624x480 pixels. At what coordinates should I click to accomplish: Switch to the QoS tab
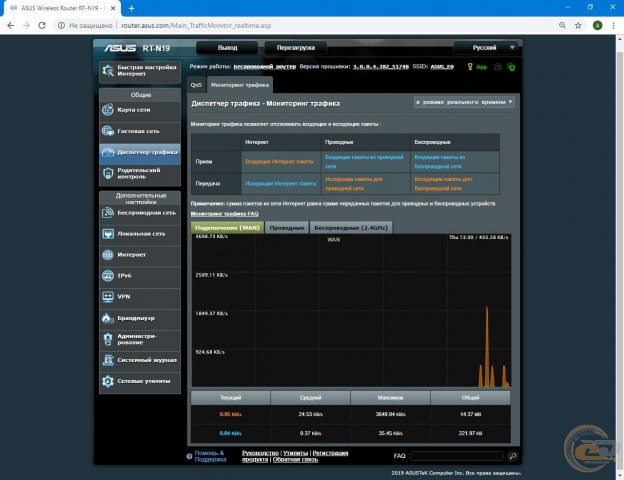(196, 85)
